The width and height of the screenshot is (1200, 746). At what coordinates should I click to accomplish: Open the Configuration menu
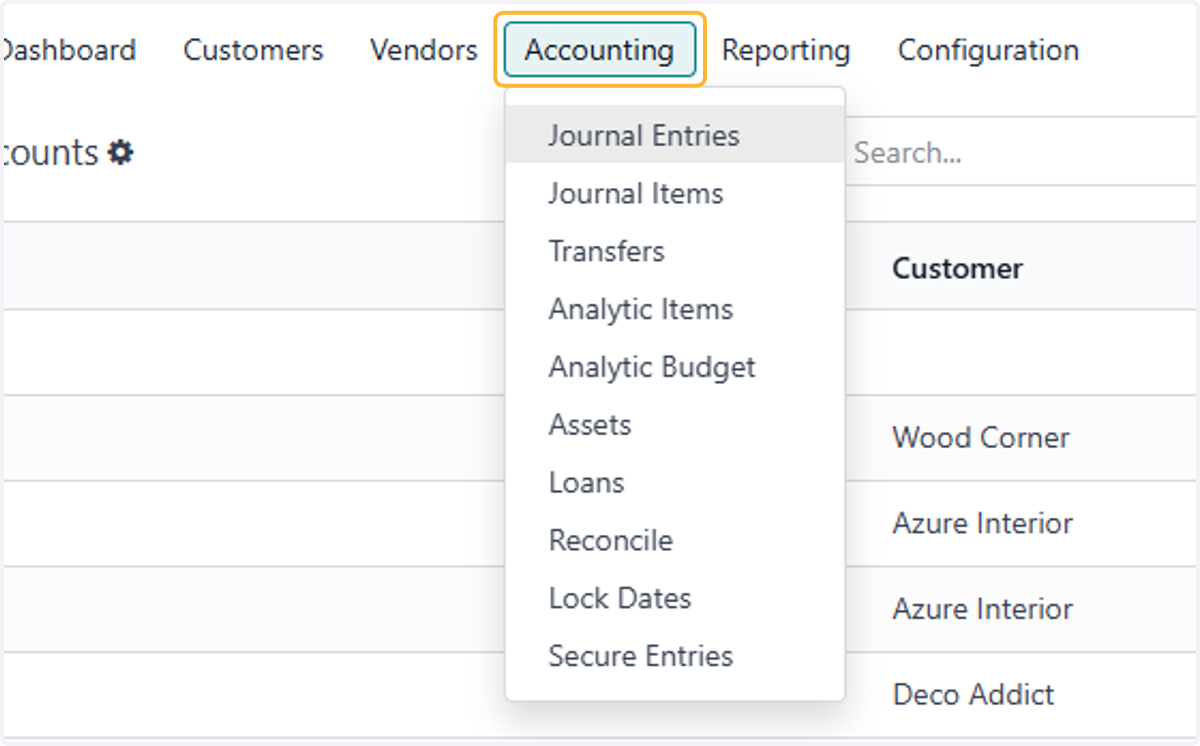click(x=988, y=50)
